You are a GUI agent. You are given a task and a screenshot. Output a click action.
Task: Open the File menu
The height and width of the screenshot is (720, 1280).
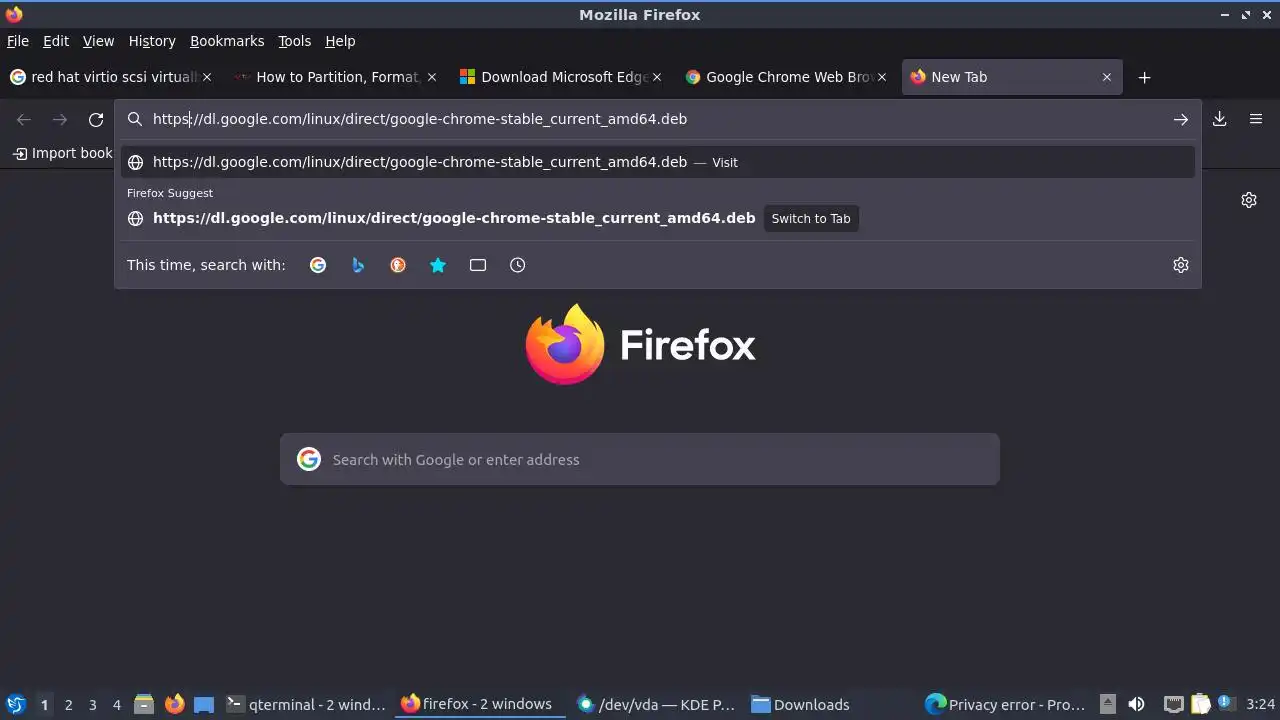(18, 41)
